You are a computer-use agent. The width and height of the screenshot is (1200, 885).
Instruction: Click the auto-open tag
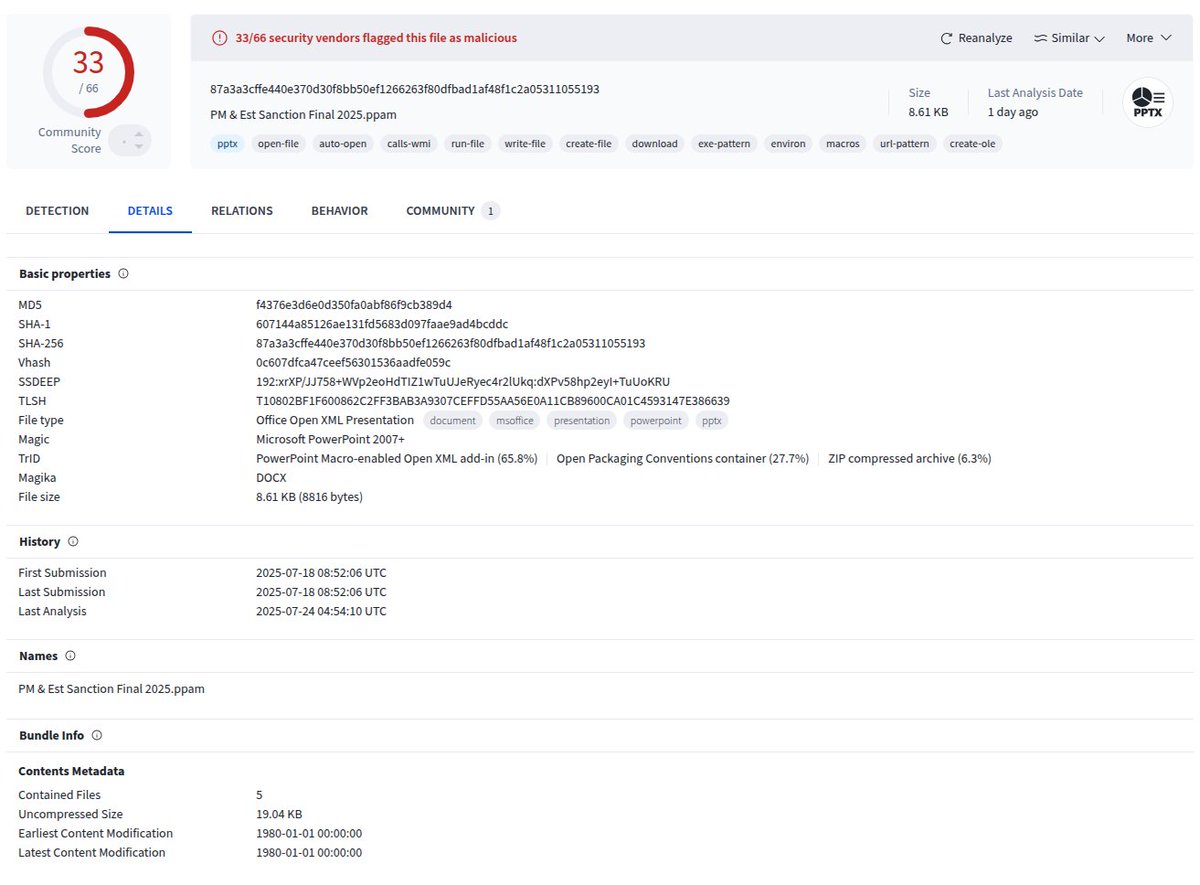(343, 144)
